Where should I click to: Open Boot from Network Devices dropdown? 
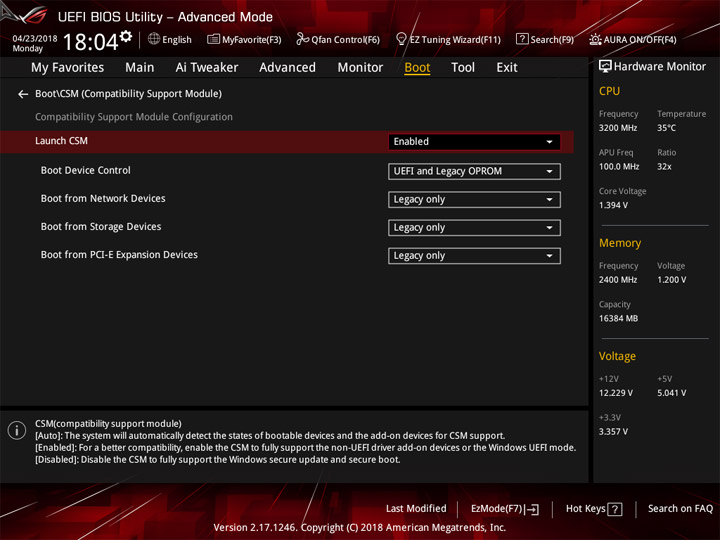(474, 200)
